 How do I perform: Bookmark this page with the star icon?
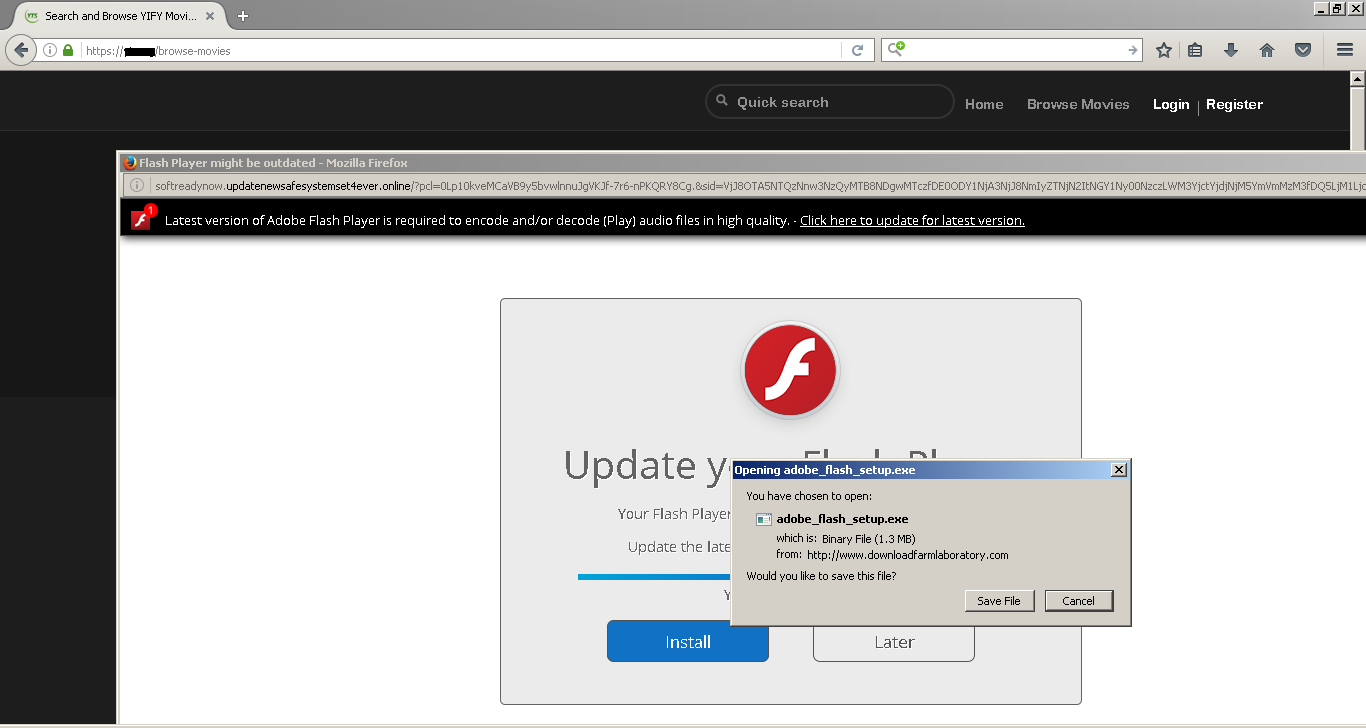(1163, 50)
